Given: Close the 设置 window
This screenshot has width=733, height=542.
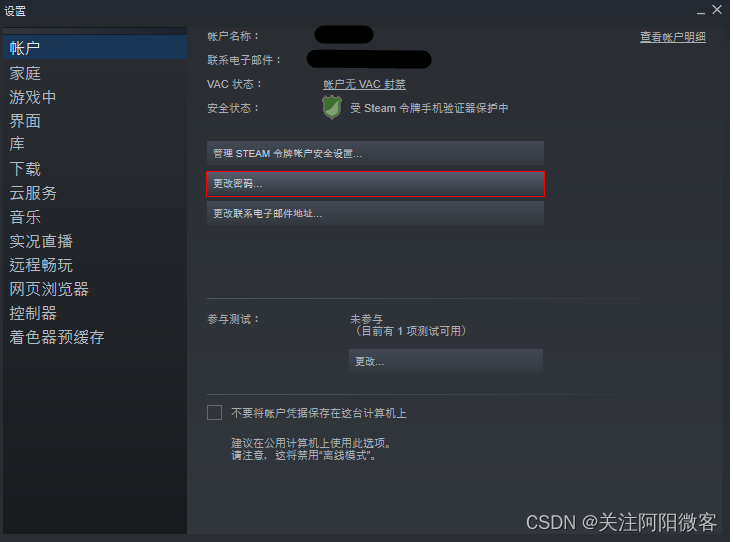Looking at the screenshot, I should (x=717, y=9).
